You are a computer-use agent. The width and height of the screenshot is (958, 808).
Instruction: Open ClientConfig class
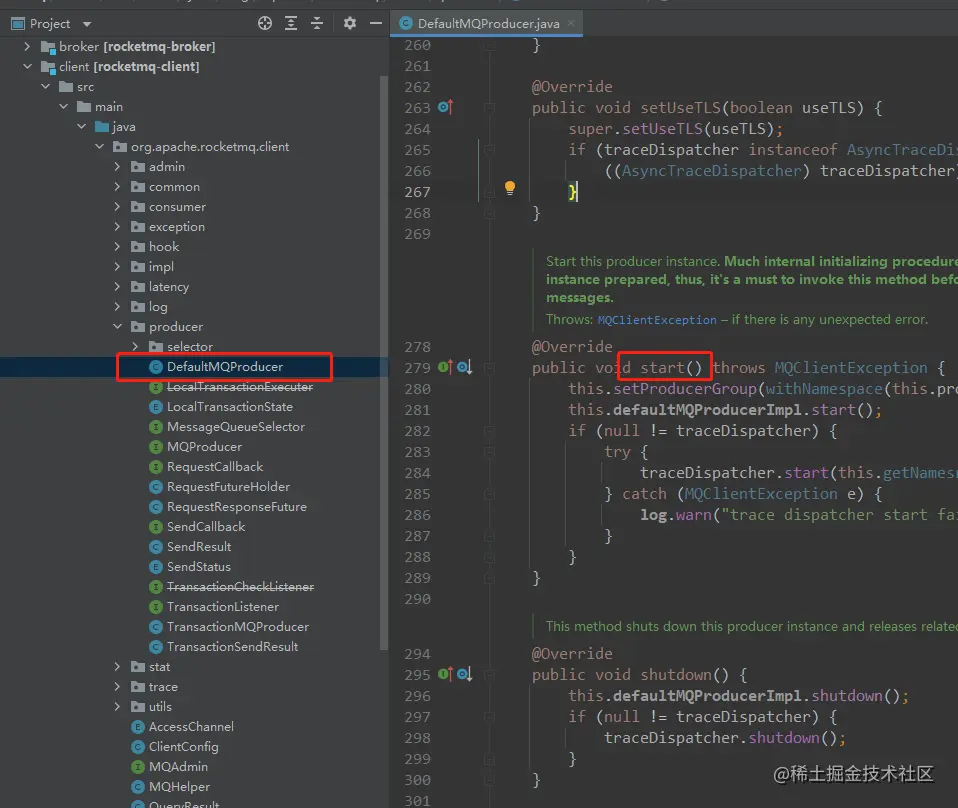click(175, 747)
